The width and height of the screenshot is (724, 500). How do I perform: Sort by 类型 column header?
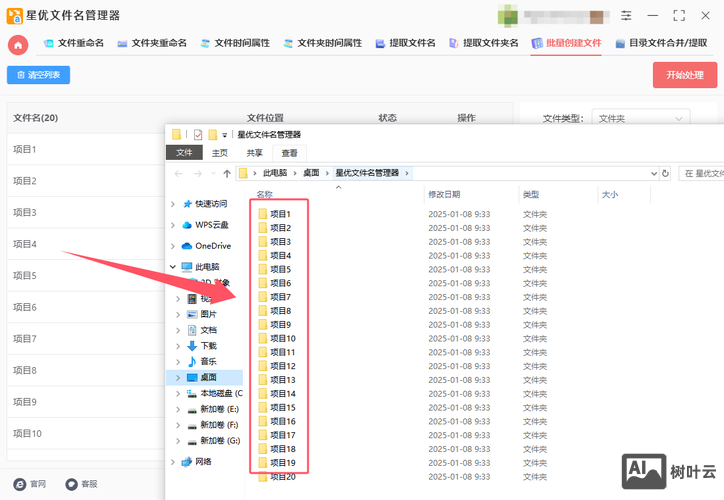click(531, 194)
